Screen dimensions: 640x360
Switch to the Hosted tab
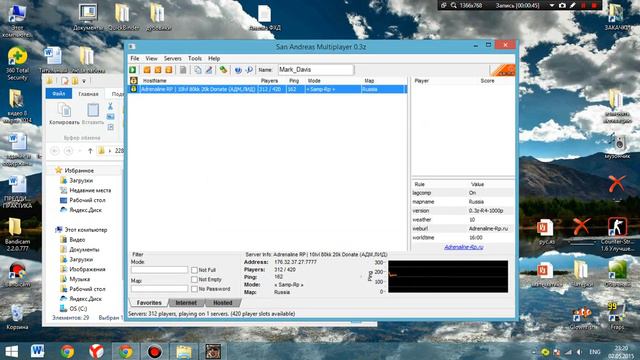pyautogui.click(x=223, y=303)
